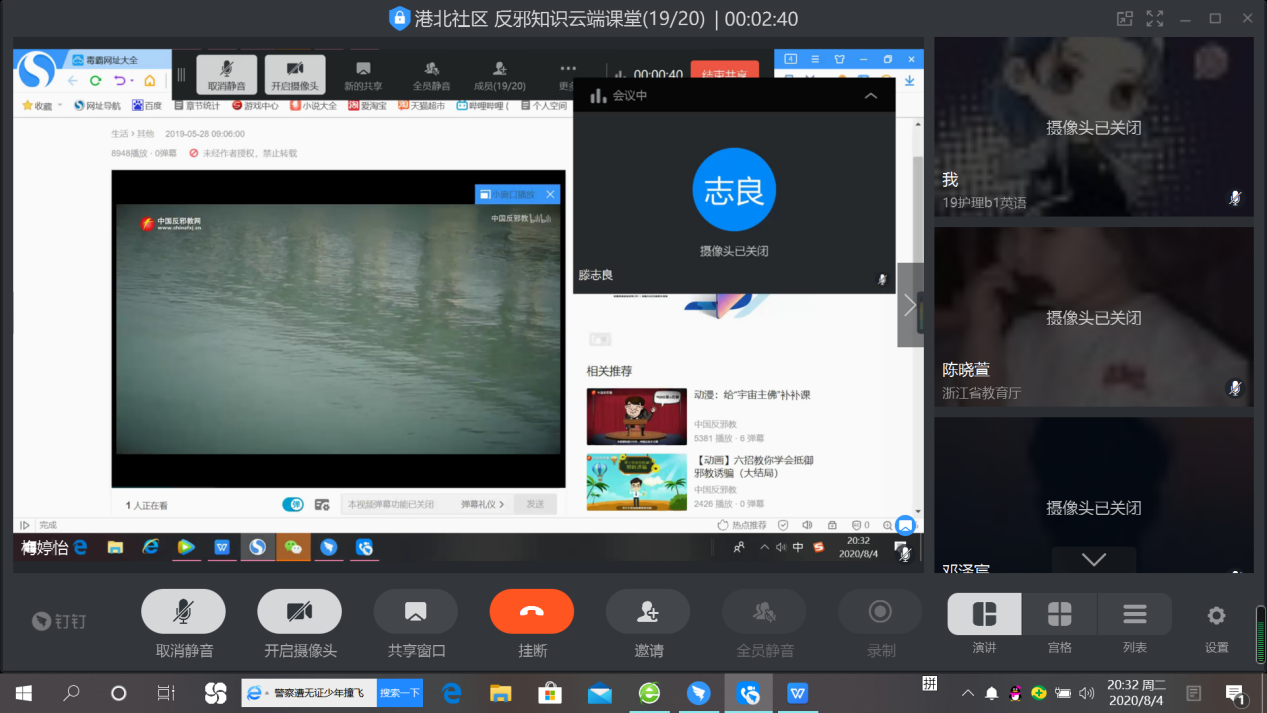Expand participant list down chevron

click(x=1094, y=560)
